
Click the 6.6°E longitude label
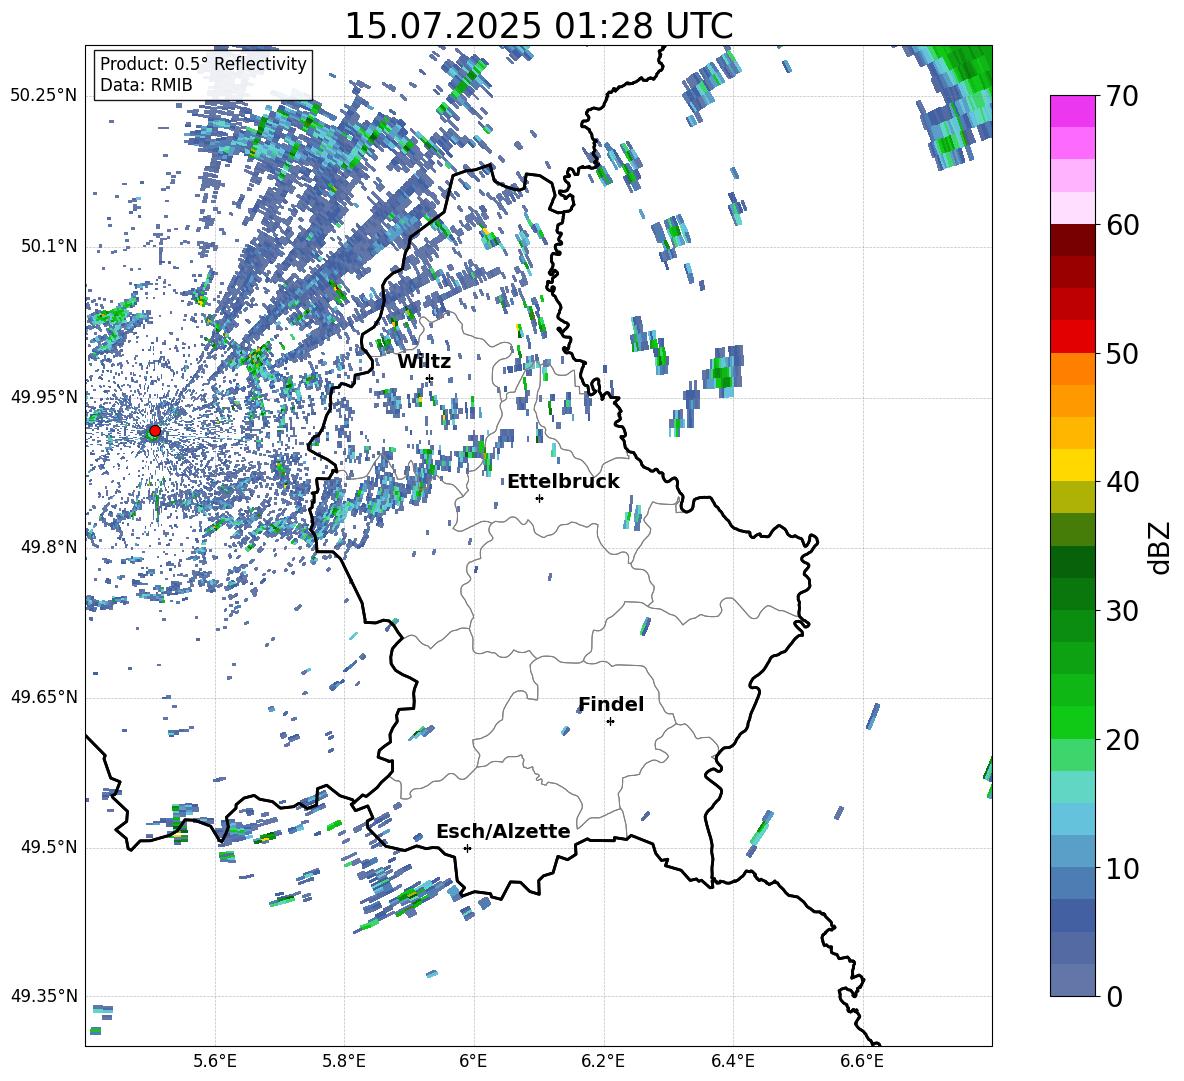click(862, 1061)
